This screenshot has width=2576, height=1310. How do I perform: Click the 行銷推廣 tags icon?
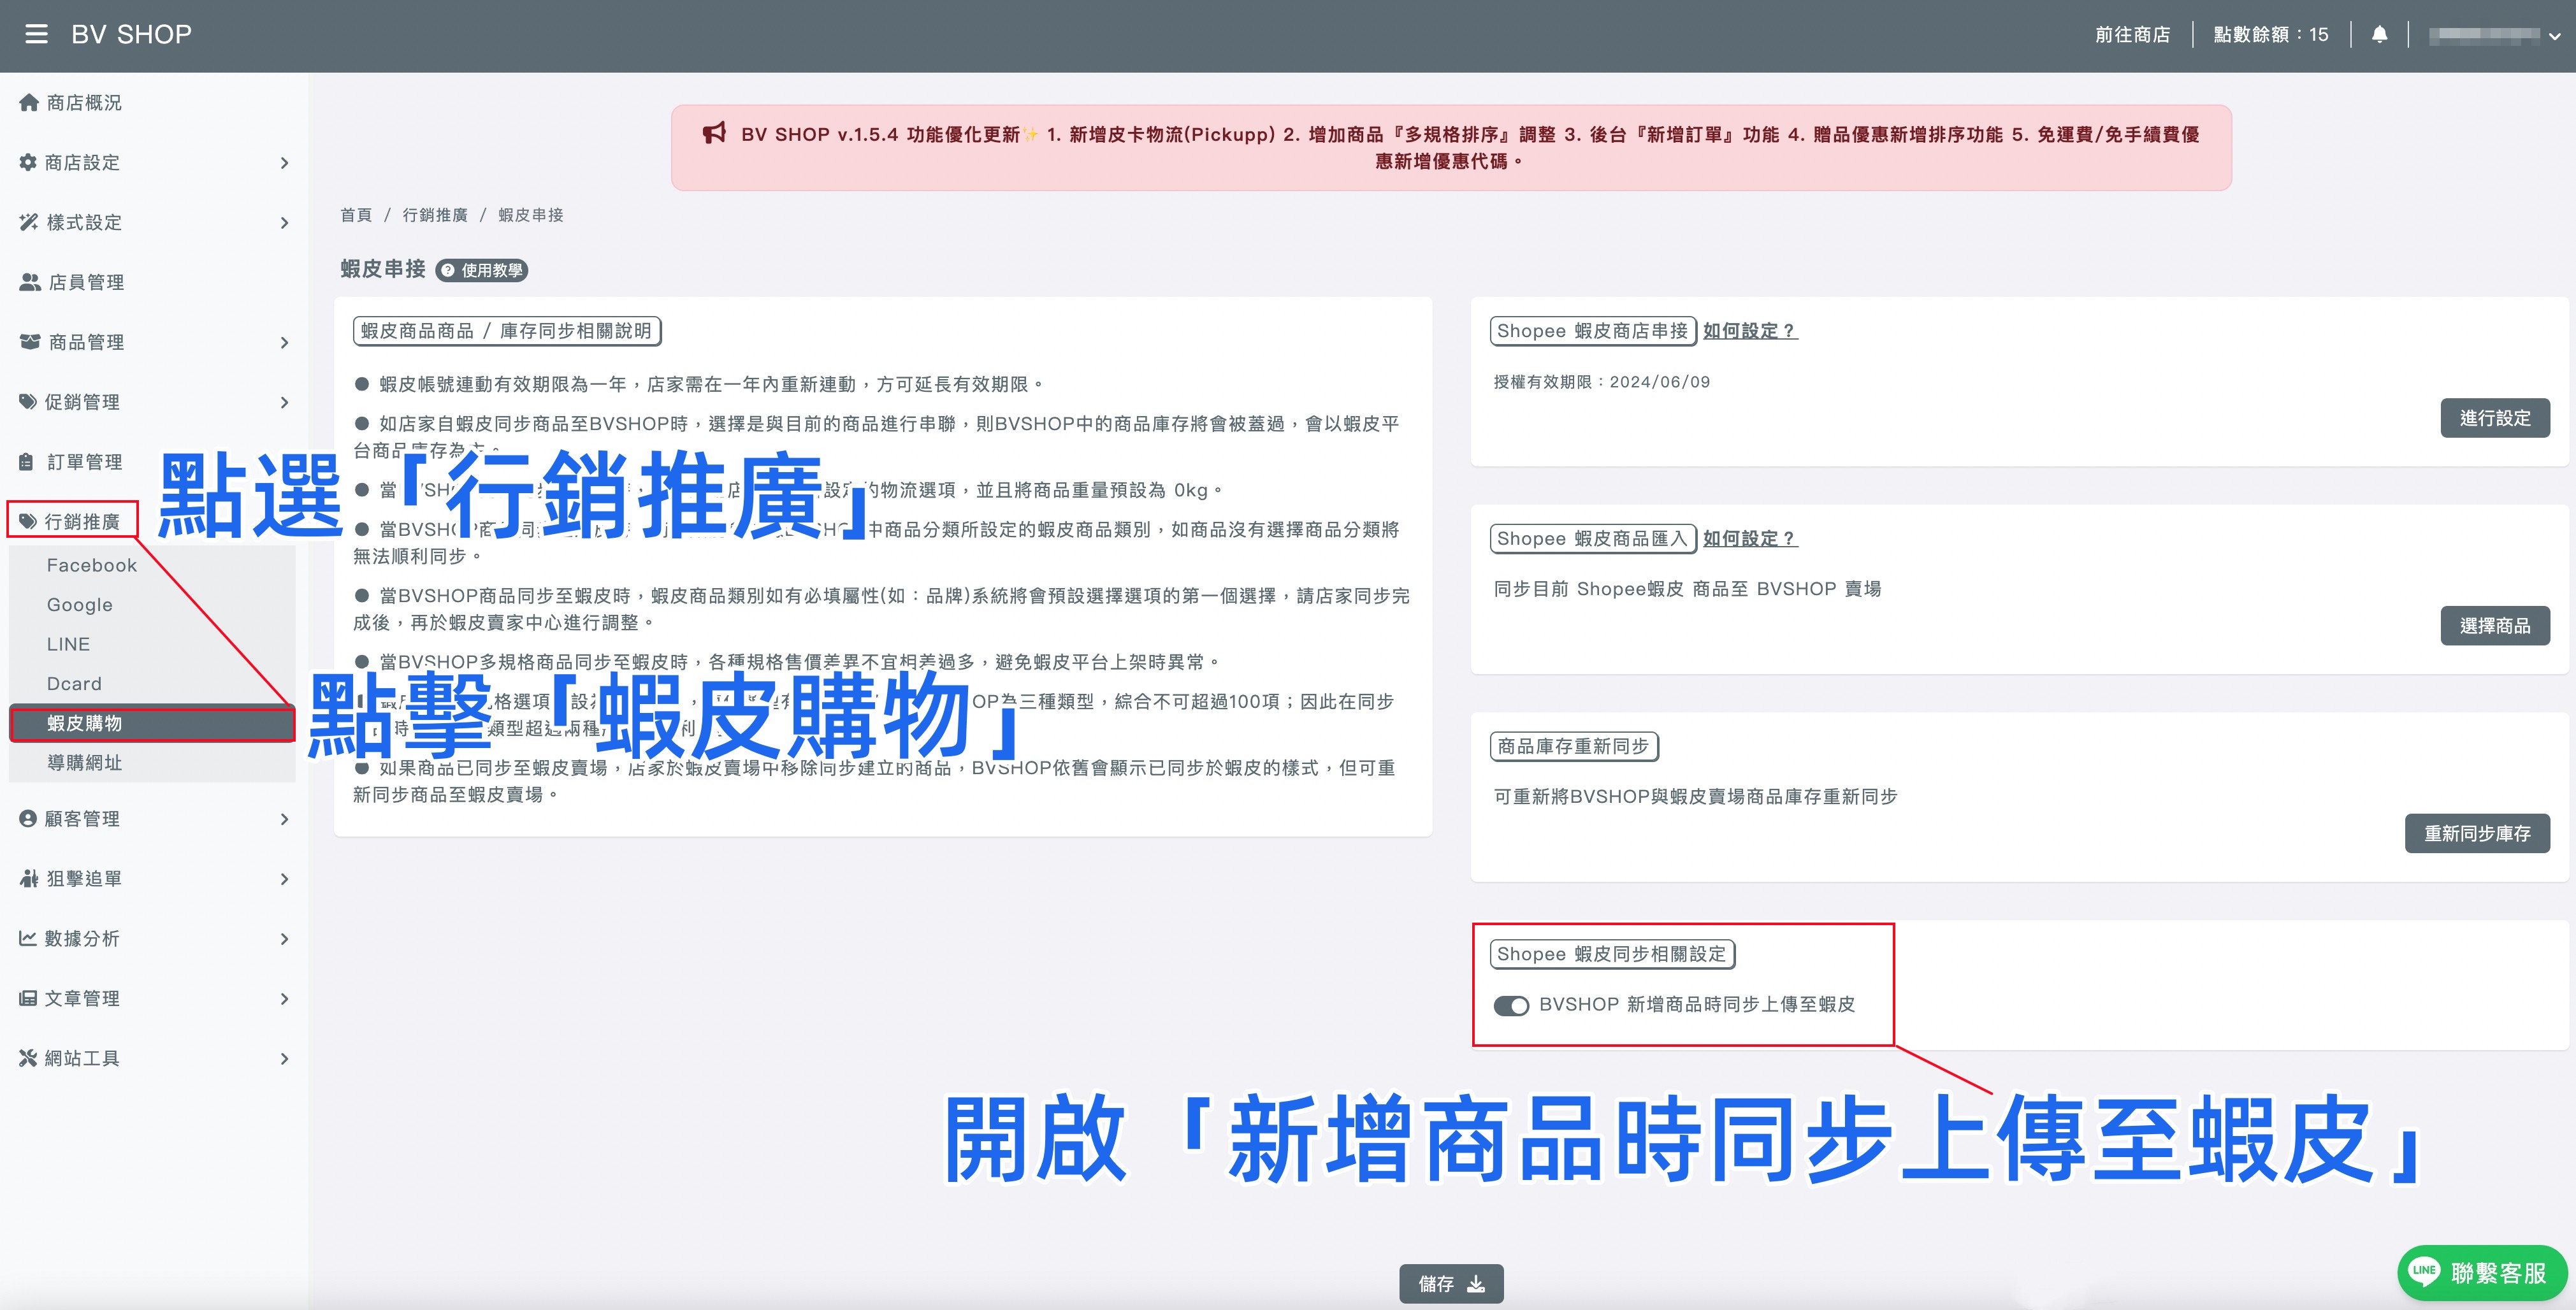coord(28,521)
